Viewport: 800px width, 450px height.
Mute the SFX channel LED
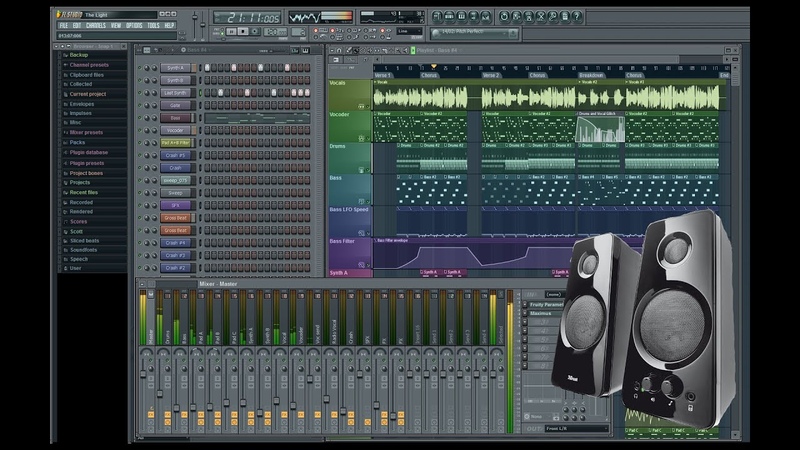[x=139, y=205]
